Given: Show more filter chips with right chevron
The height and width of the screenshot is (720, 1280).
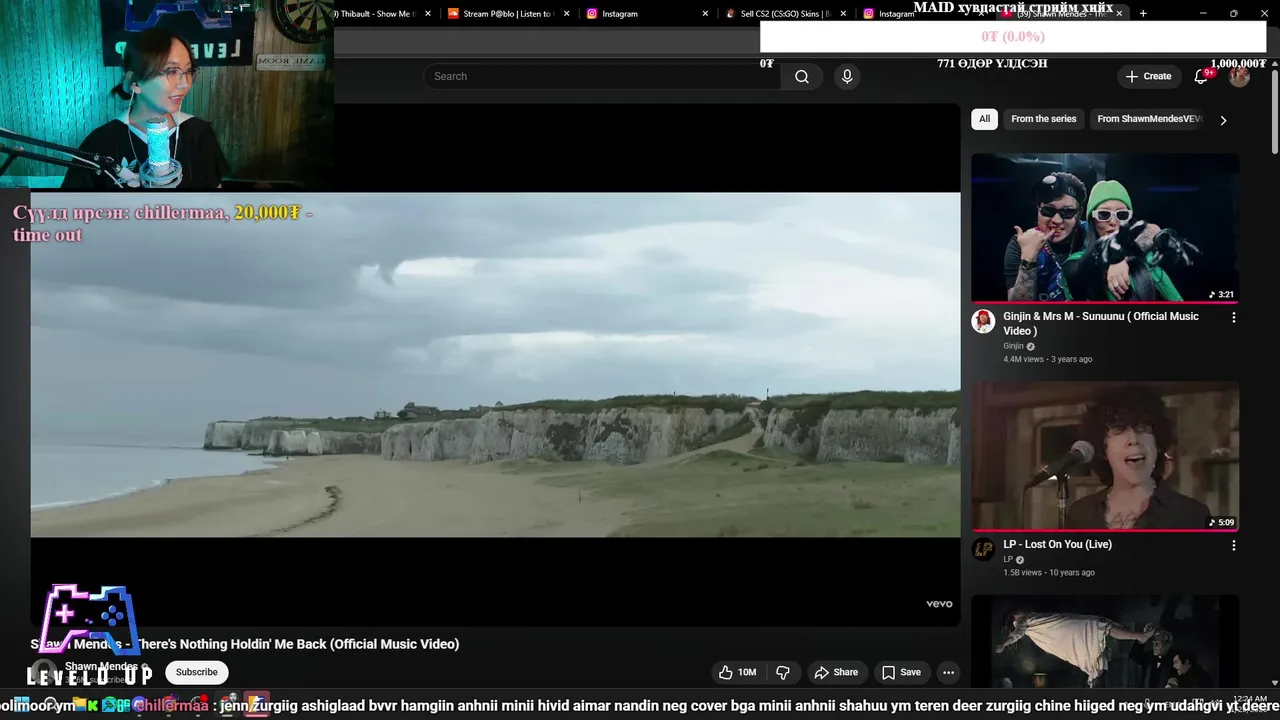Looking at the screenshot, I should 1223,120.
